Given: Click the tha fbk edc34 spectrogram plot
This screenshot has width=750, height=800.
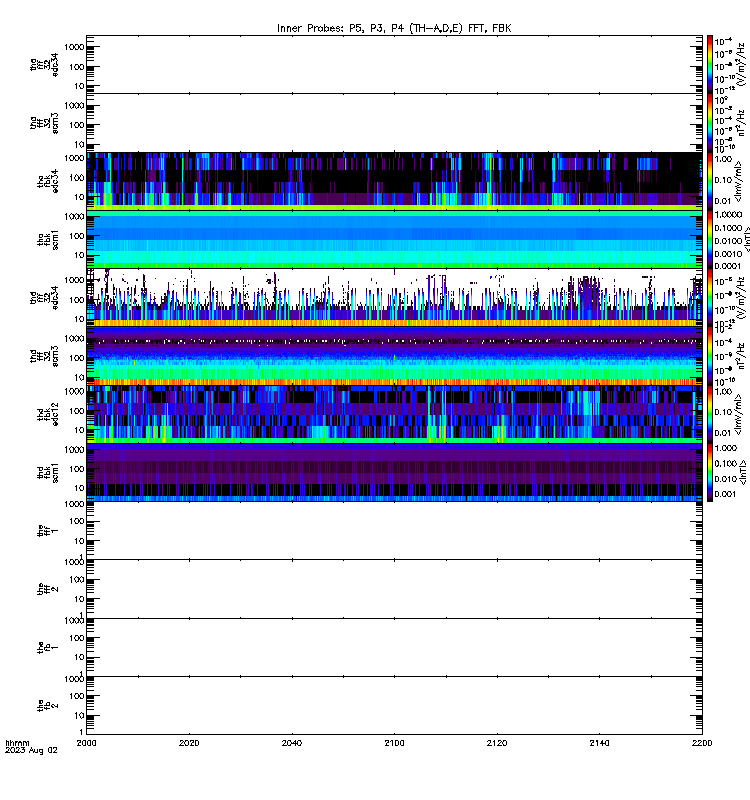Looking at the screenshot, I should 394,181.
